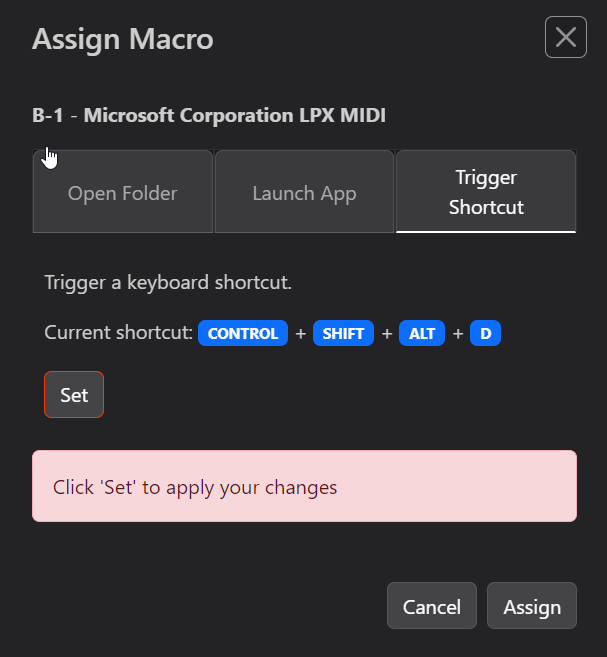607x657 pixels.
Task: Click plus sign between ALT and D
Action: pos(458,334)
